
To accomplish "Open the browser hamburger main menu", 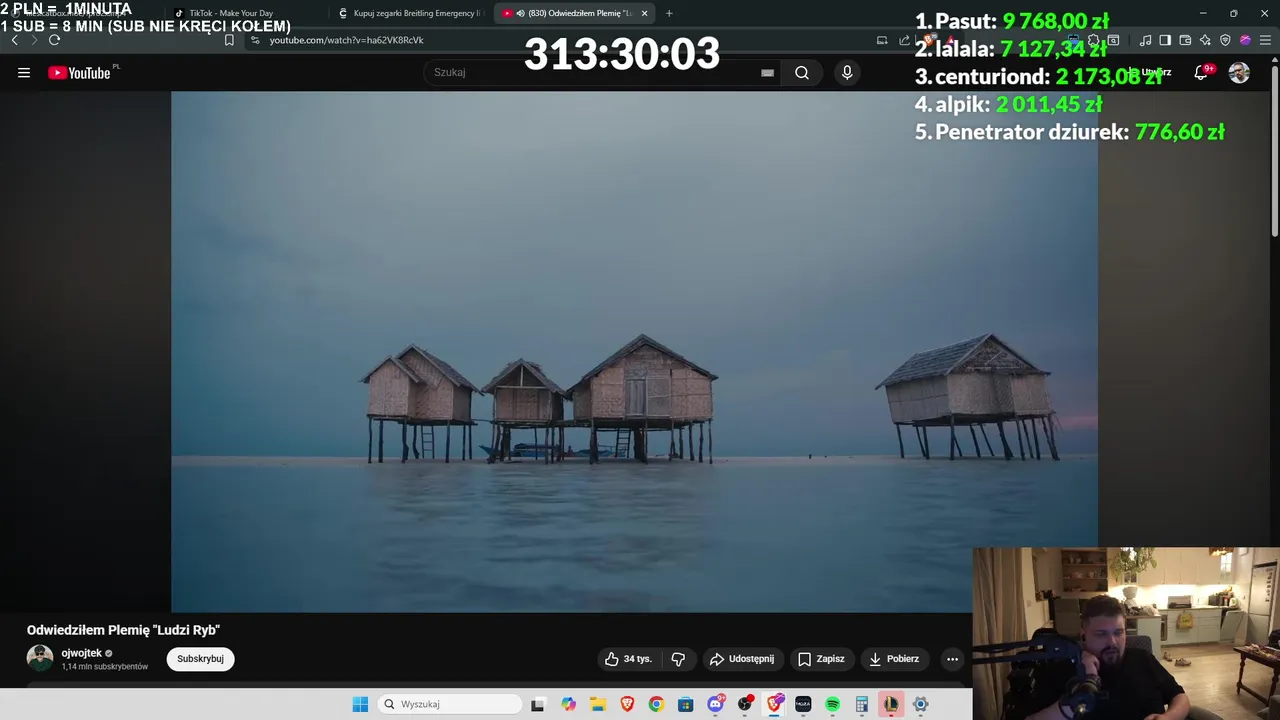I will click(1265, 40).
